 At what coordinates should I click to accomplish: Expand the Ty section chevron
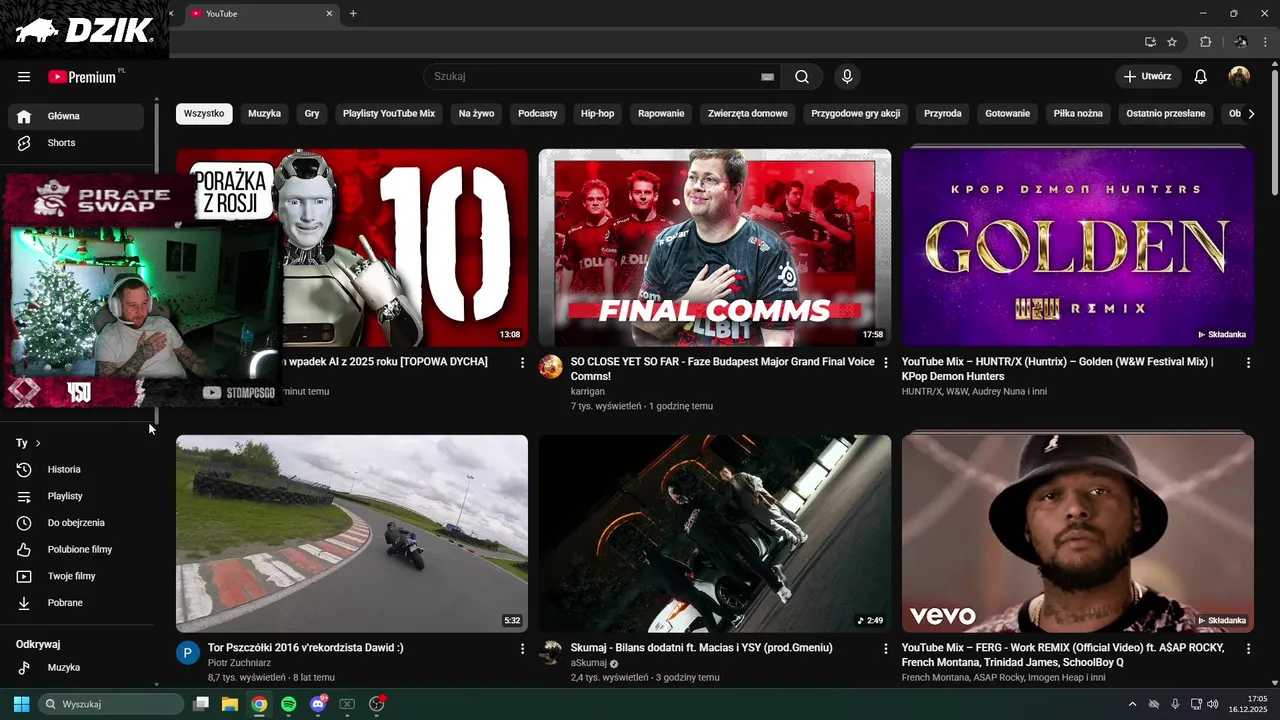[x=38, y=443]
